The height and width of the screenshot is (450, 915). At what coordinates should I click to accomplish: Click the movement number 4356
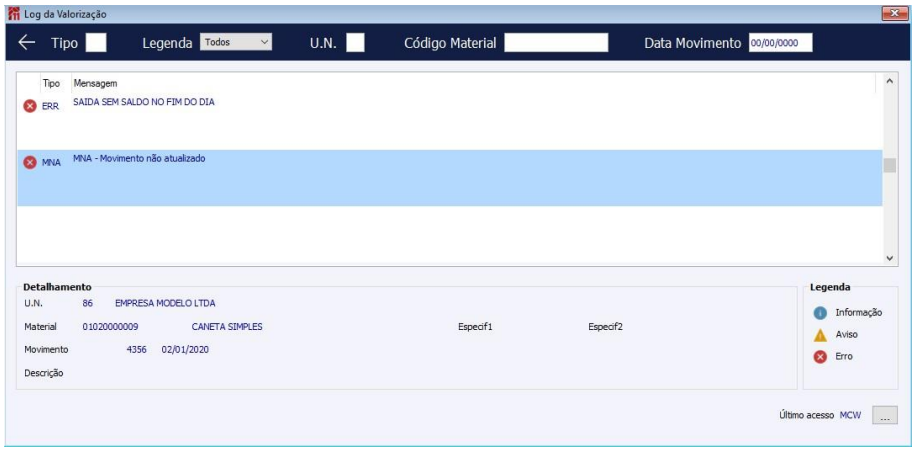[136, 350]
